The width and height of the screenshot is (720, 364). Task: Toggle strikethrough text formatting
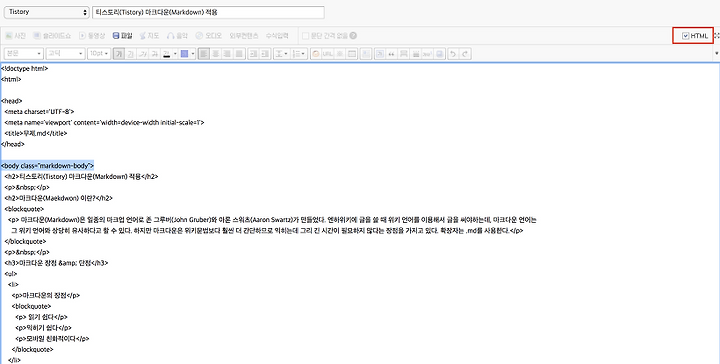[155, 54]
